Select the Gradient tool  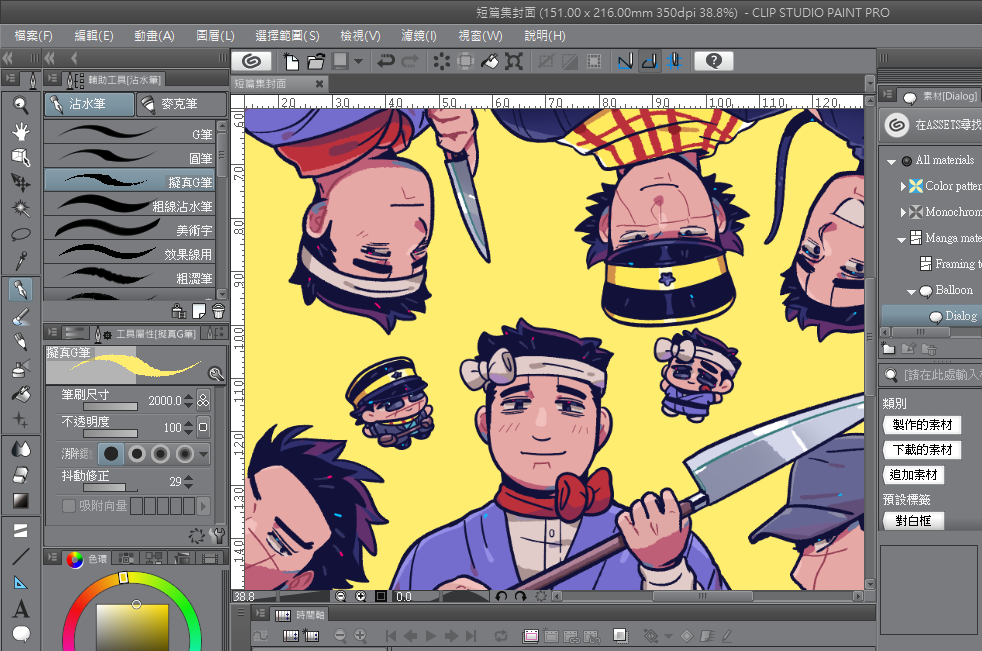tap(21, 501)
